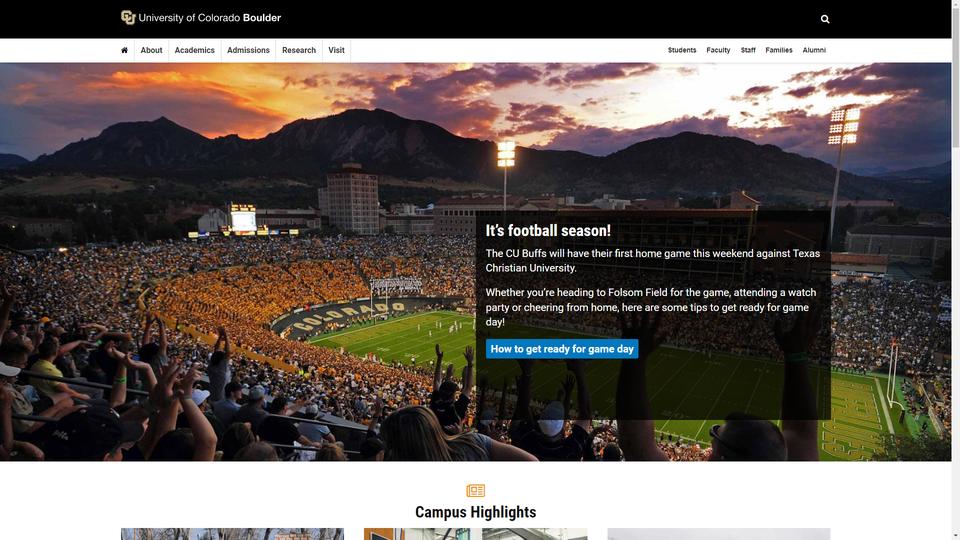
Task: Open the Families audience link
Action: (779, 50)
